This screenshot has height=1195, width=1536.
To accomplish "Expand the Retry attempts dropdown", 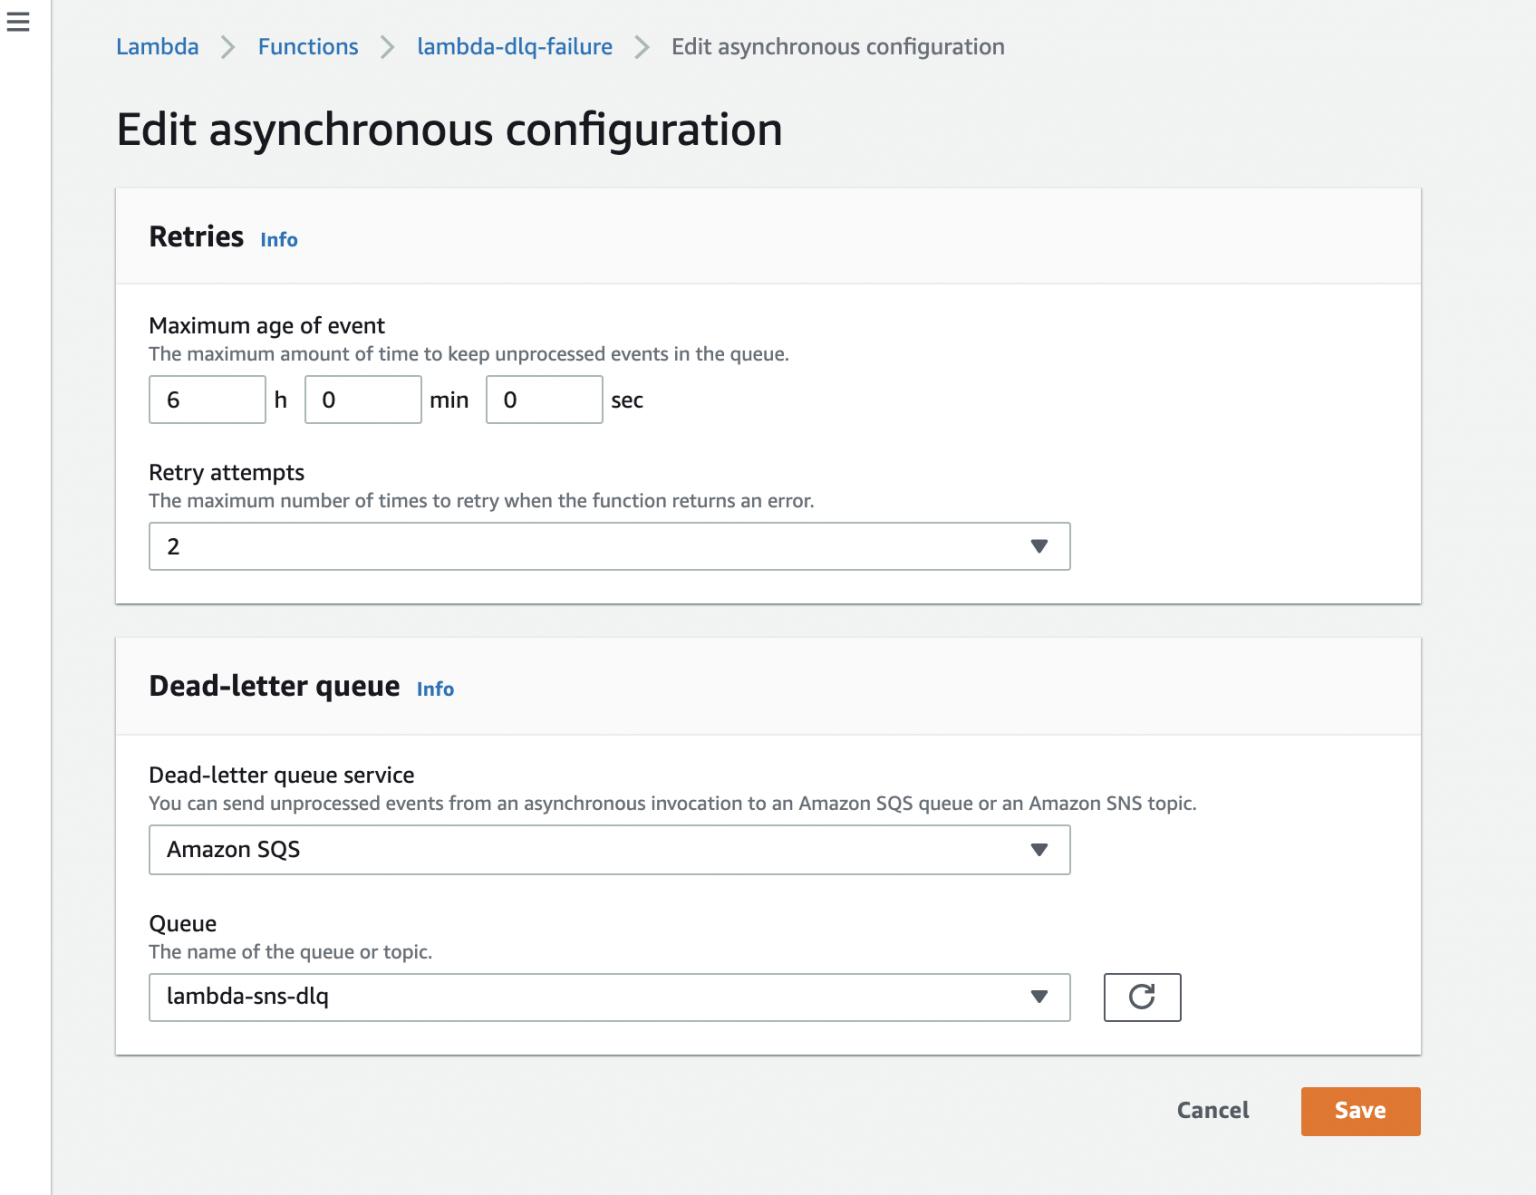I will tap(610, 546).
